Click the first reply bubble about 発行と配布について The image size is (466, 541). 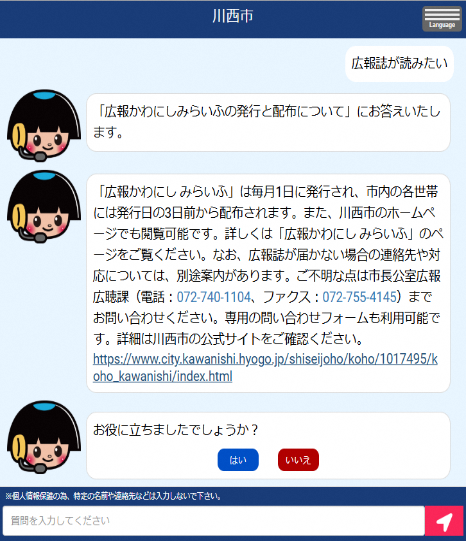(268, 122)
